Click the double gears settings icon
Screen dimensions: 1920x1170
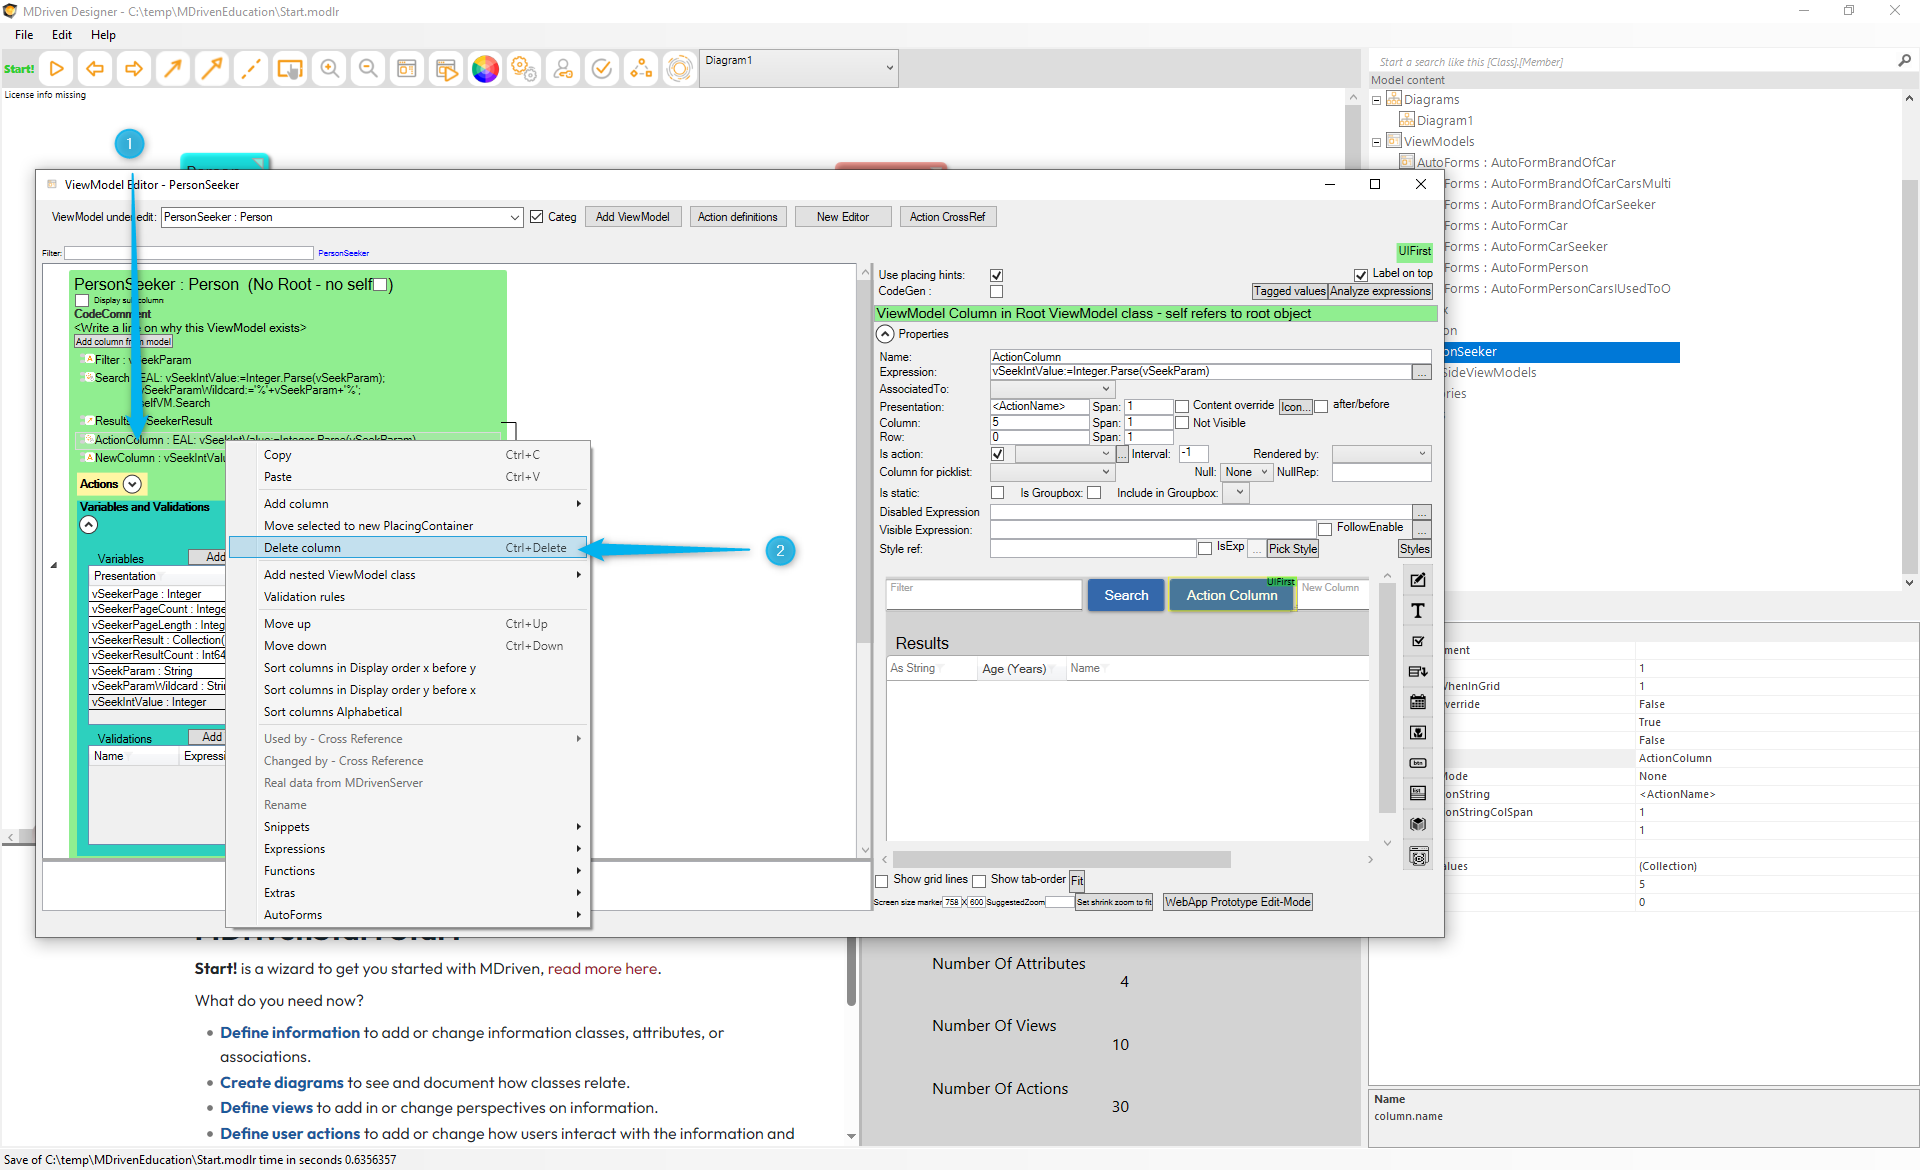click(524, 69)
